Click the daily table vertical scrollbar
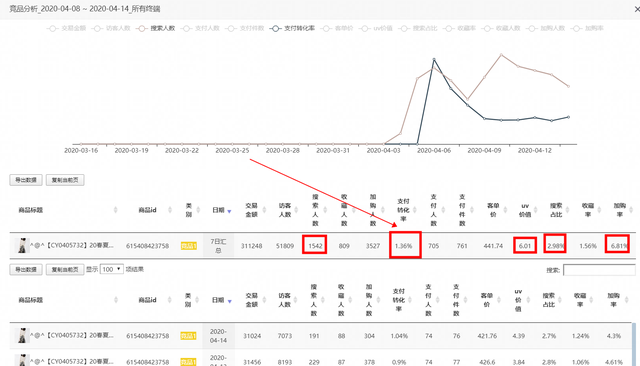The height and width of the screenshot is (366, 640). coord(634,344)
